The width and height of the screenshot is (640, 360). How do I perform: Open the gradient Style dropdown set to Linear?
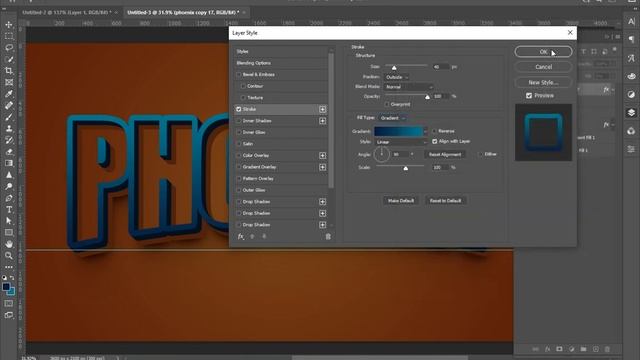point(401,142)
